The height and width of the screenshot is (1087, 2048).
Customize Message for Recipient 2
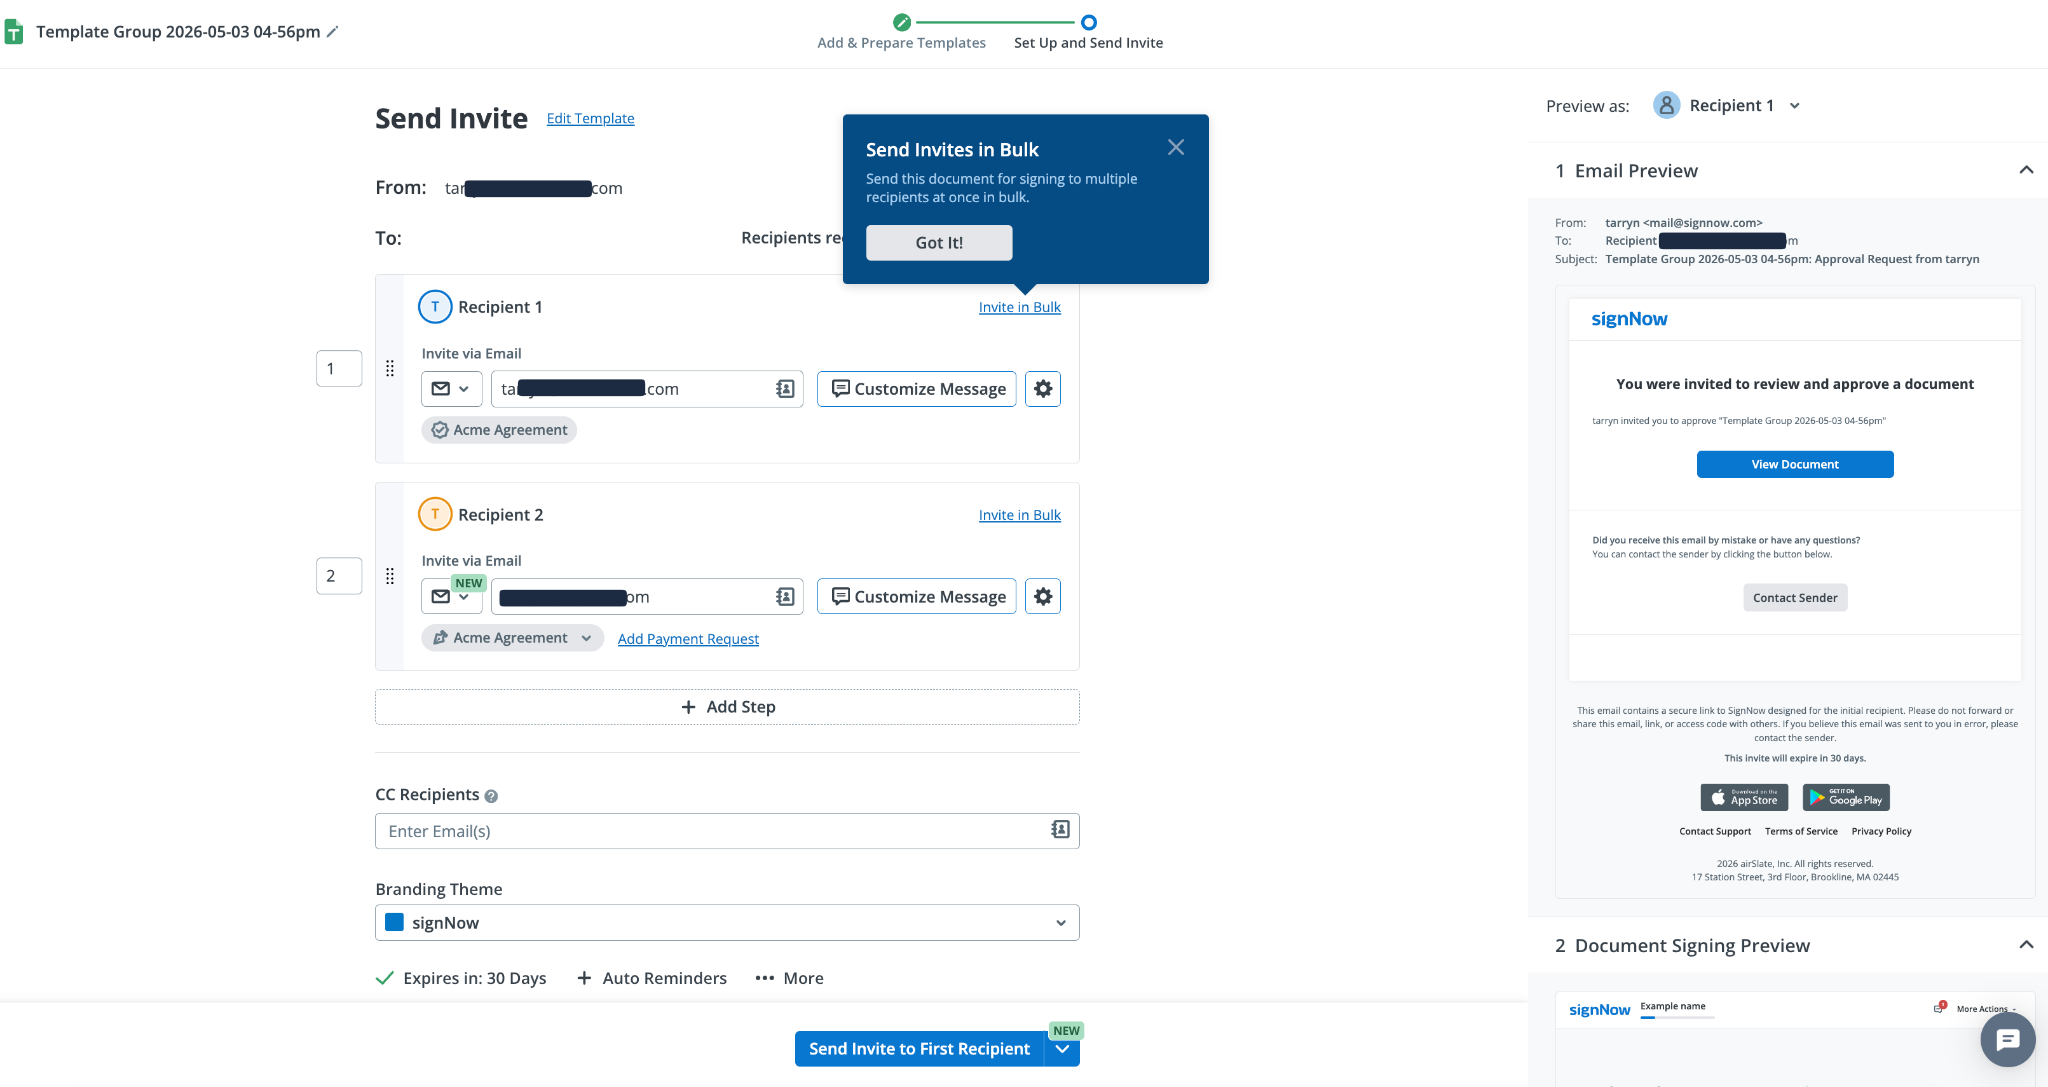(917, 597)
